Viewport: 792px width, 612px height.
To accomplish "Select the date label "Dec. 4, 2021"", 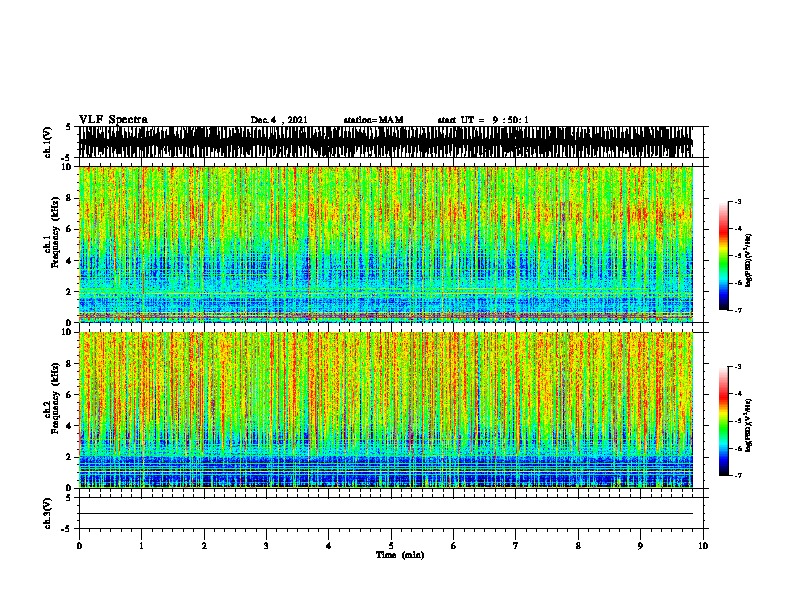I will (x=279, y=120).
